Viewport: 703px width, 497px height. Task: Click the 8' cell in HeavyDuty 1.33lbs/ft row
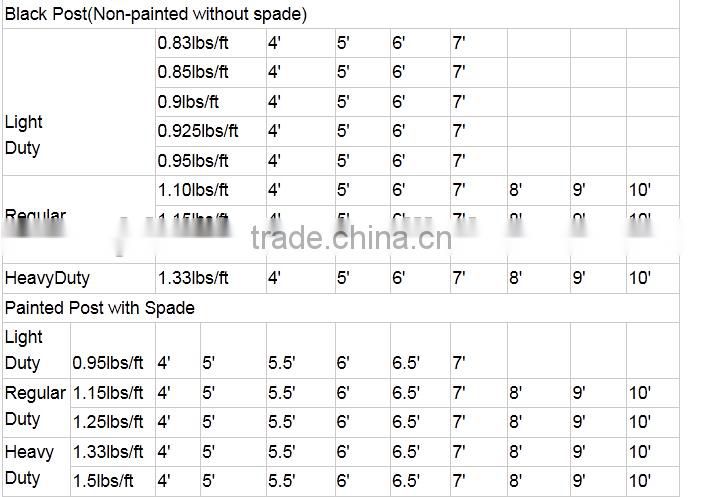tap(515, 278)
